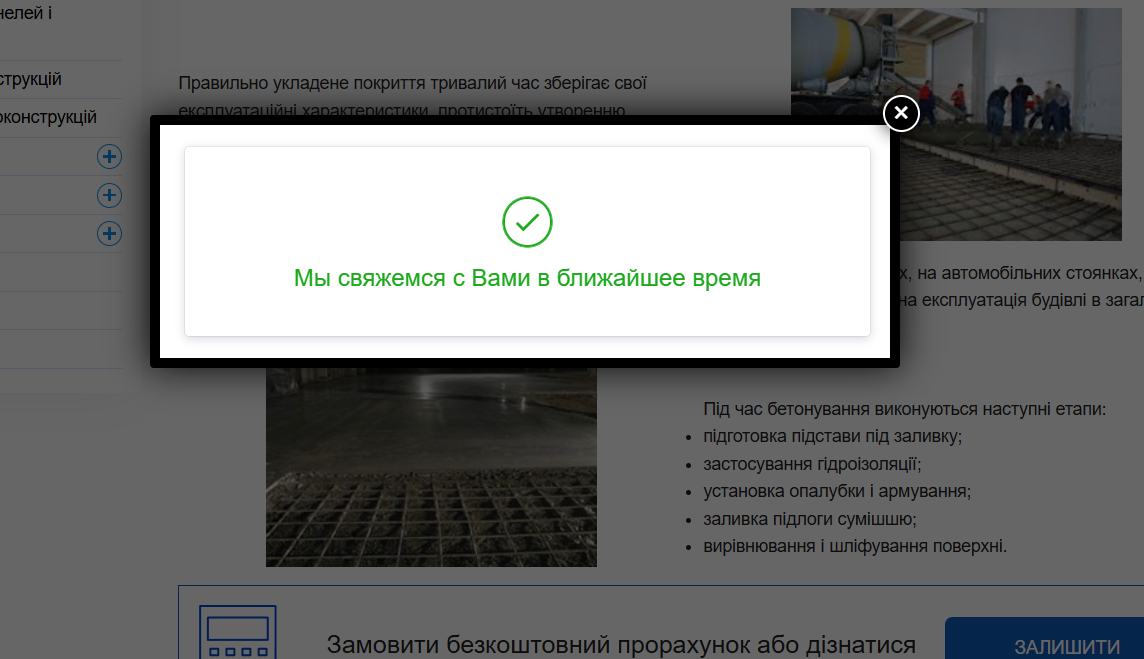Open the dark concrete floor photo
1144x659 pixels.
pyautogui.click(x=431, y=467)
